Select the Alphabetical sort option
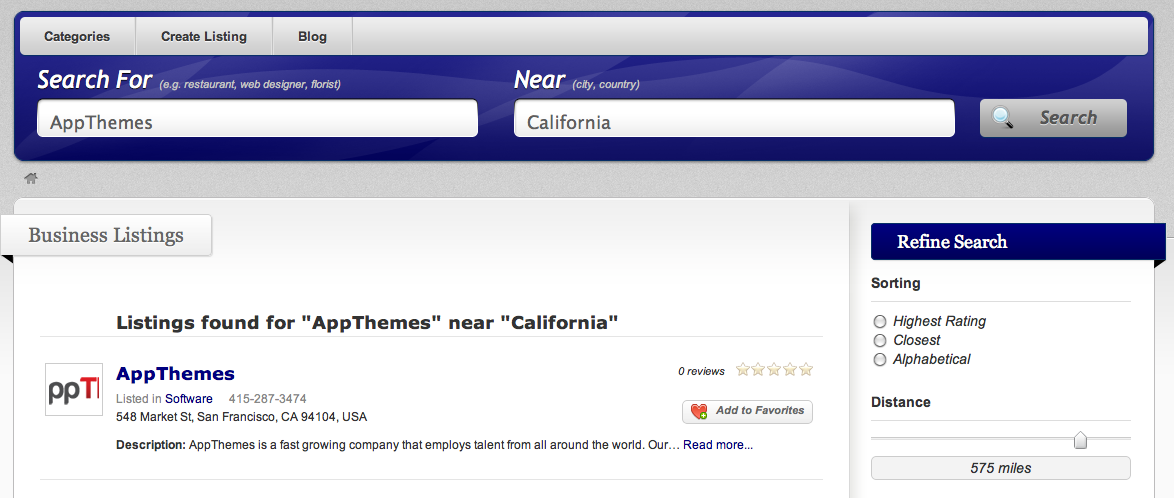The image size is (1174, 498). coord(880,360)
